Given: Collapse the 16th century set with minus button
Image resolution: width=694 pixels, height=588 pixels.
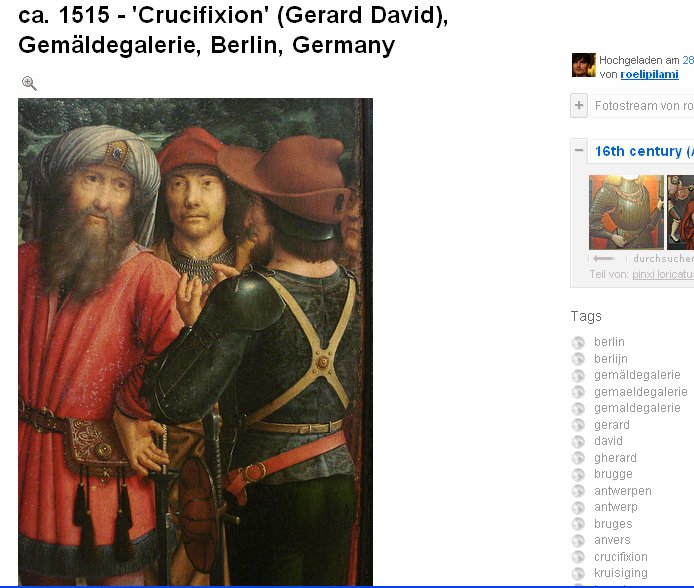Looking at the screenshot, I should [579, 150].
